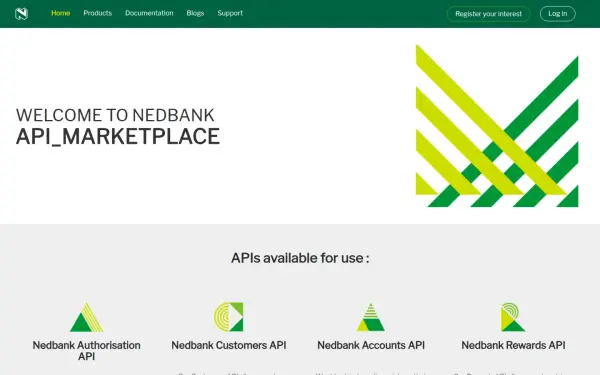Open the Nedbank Accounts API title link

pos(371,345)
